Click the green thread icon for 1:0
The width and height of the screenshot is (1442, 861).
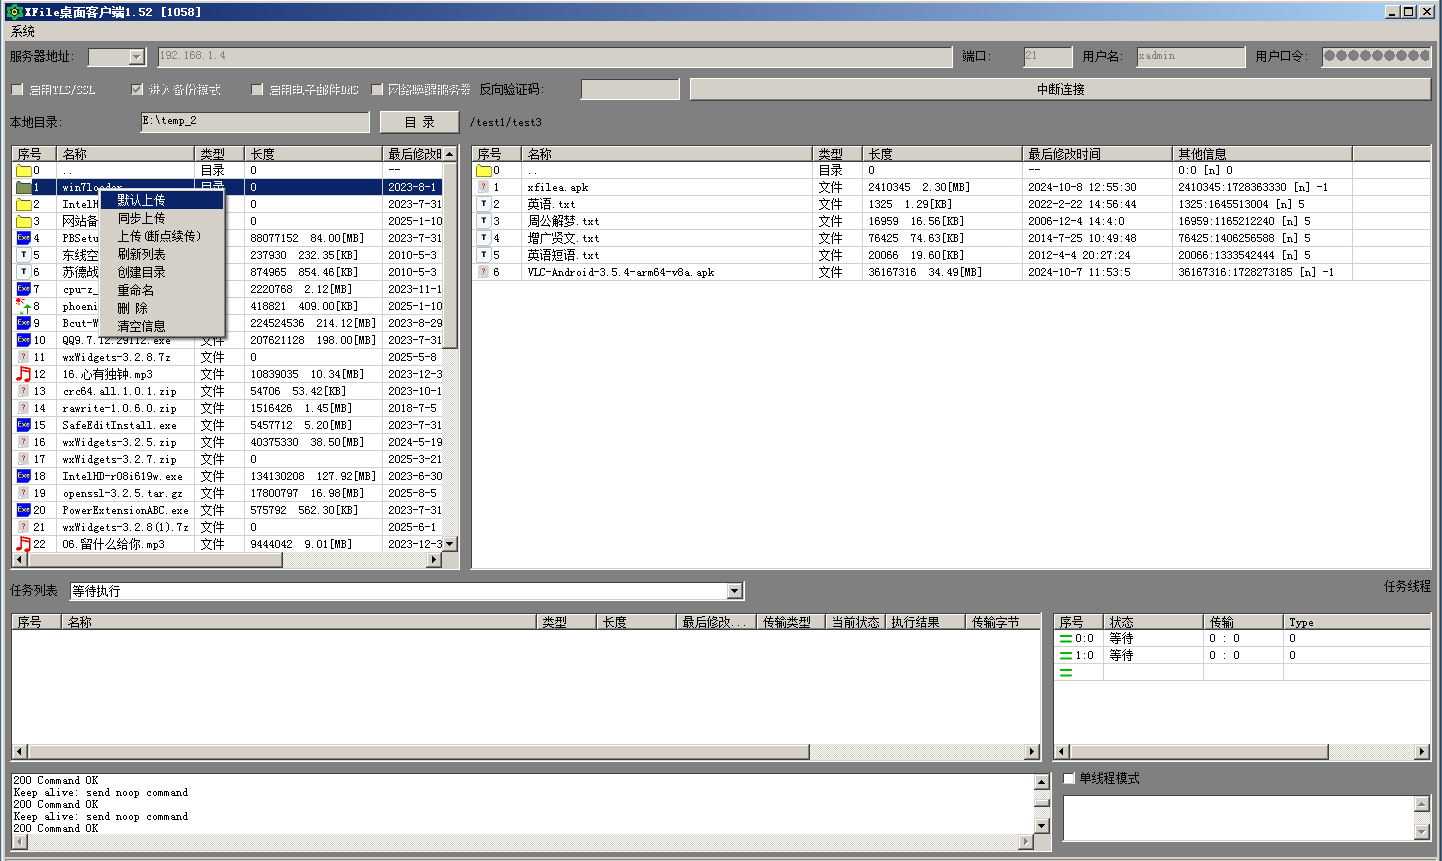point(1066,656)
